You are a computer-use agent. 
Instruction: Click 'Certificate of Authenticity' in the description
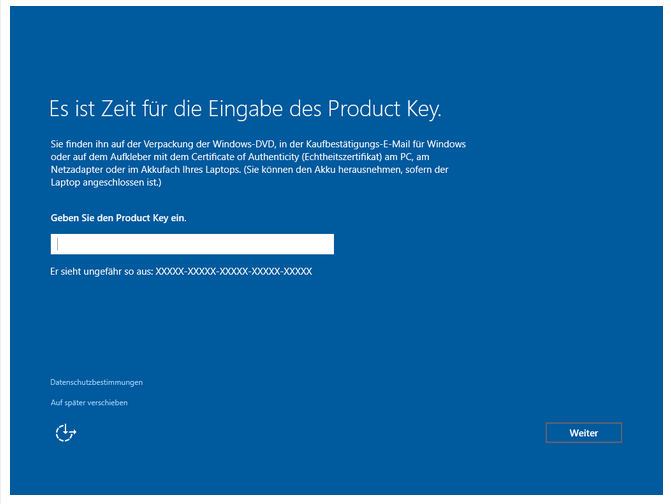(245, 157)
